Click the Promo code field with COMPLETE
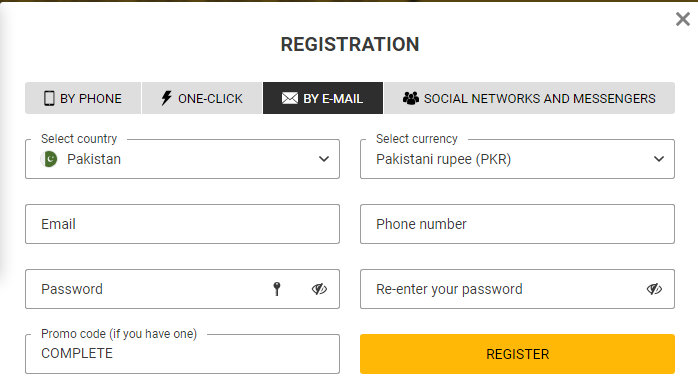The image size is (698, 380). 183,354
